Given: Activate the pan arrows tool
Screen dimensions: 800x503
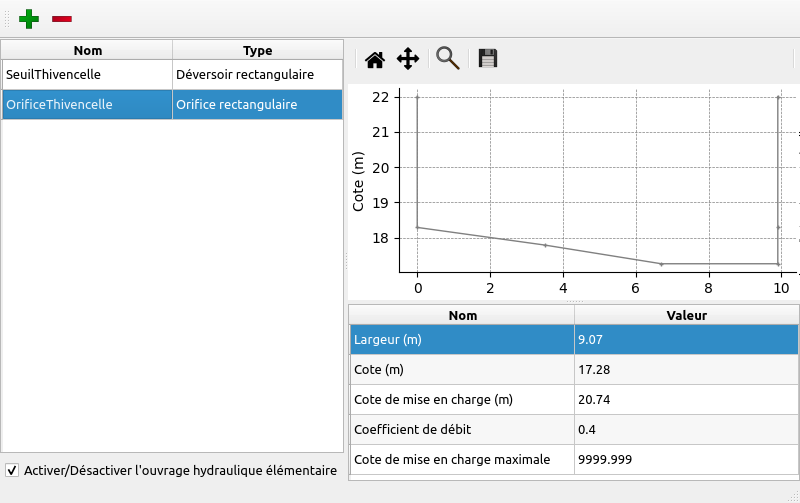Looking at the screenshot, I should pos(408,60).
